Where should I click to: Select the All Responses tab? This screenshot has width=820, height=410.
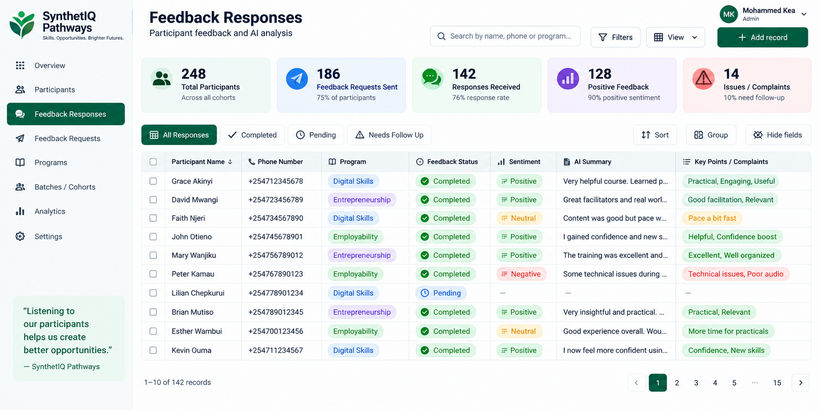click(179, 135)
